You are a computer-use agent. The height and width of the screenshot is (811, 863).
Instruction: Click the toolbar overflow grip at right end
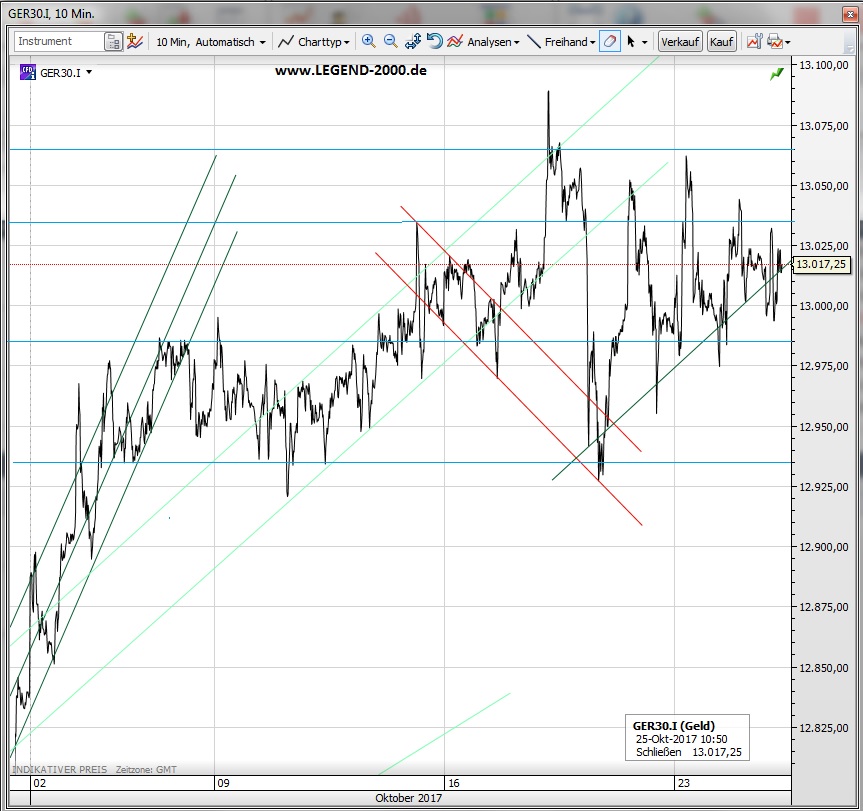pos(849,42)
